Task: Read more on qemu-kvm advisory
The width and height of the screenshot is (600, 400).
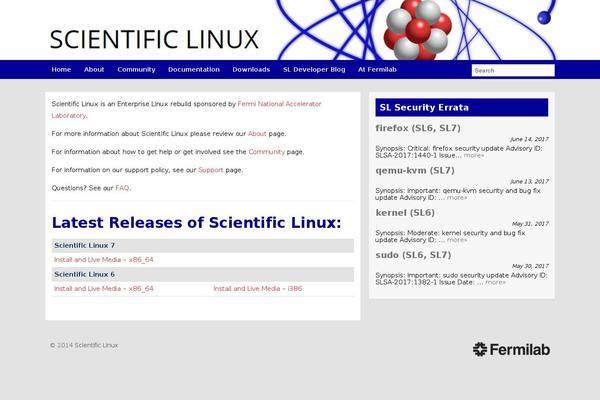Action: coord(457,198)
